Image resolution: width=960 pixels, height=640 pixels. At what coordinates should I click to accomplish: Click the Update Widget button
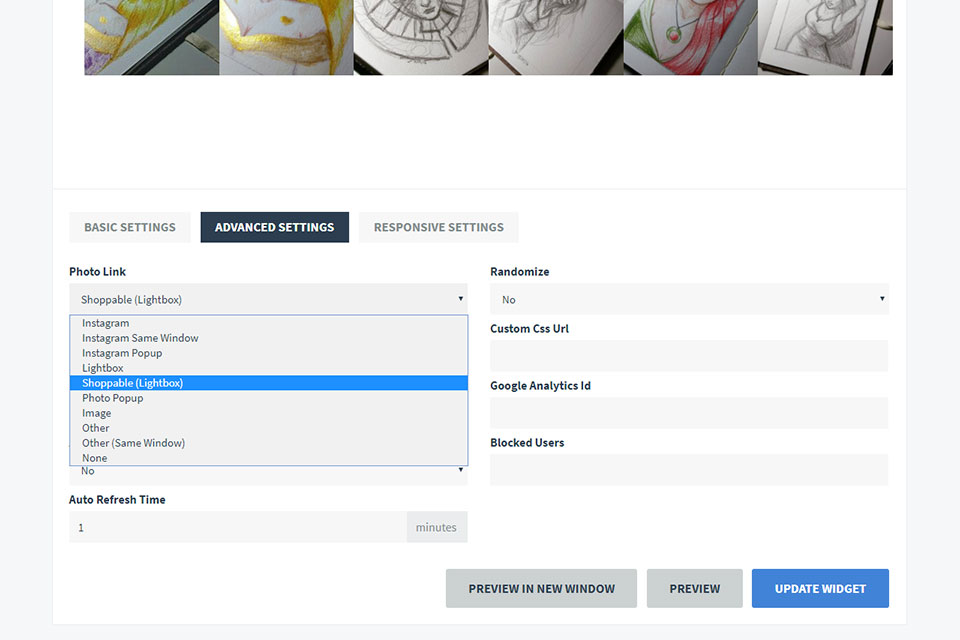click(x=820, y=589)
